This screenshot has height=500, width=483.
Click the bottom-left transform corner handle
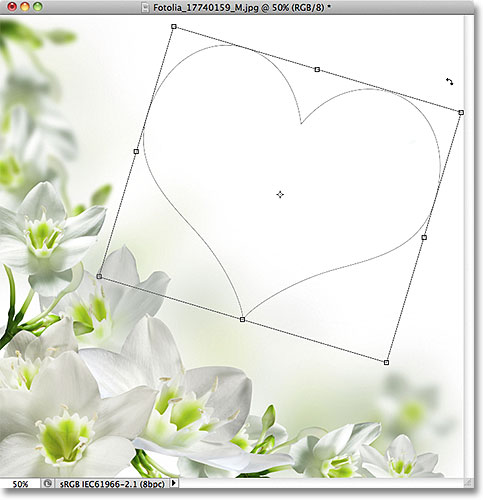[99, 276]
